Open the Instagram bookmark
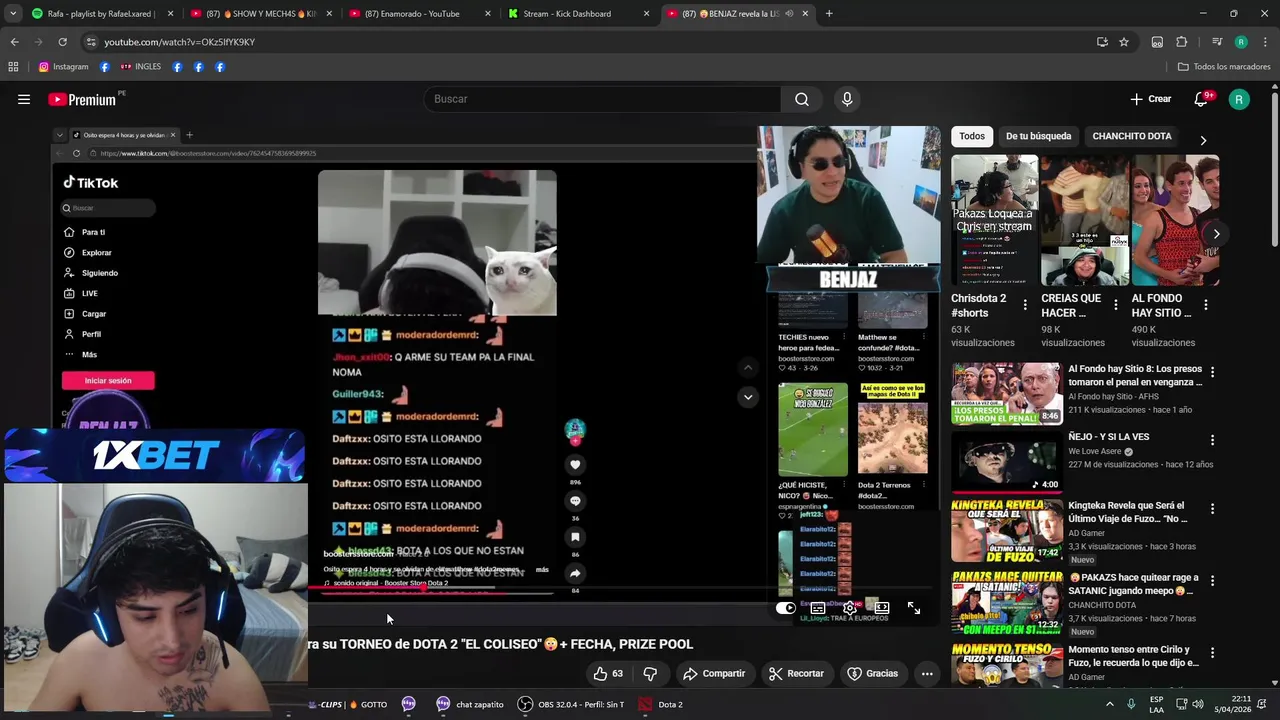 (63, 67)
